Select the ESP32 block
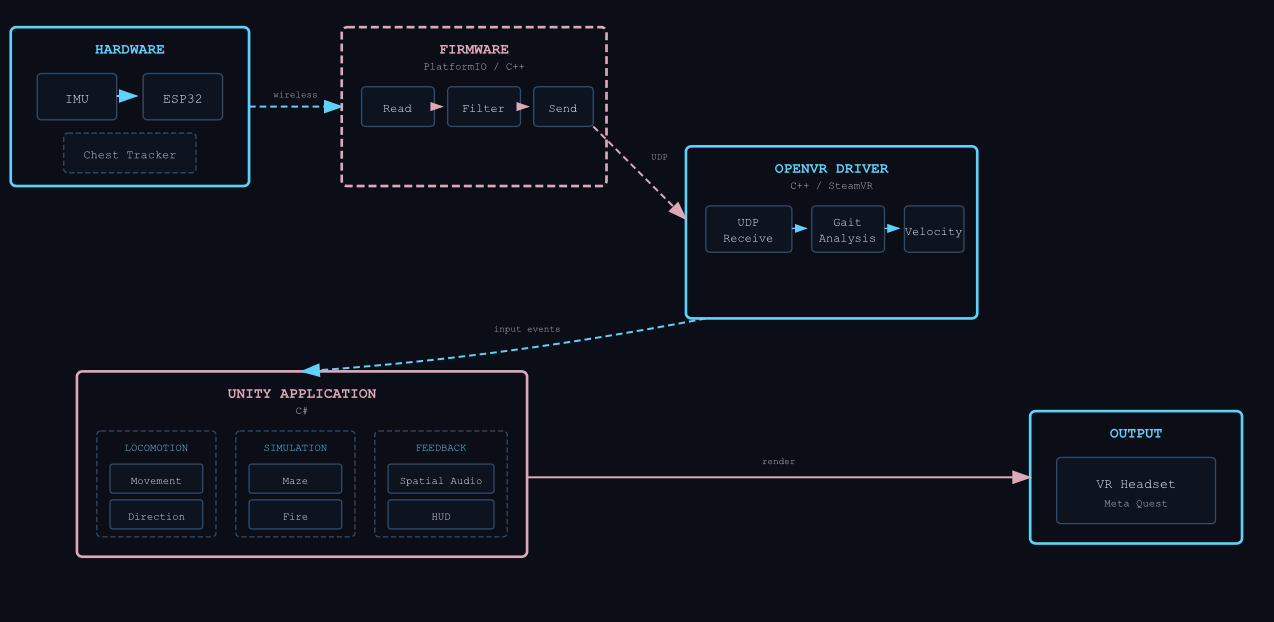1274x622 pixels. tap(182, 97)
